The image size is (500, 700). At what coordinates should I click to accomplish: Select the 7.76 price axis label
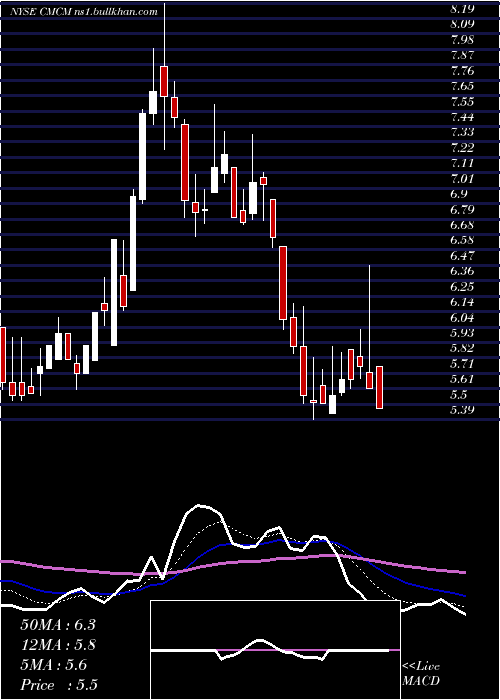pos(462,71)
